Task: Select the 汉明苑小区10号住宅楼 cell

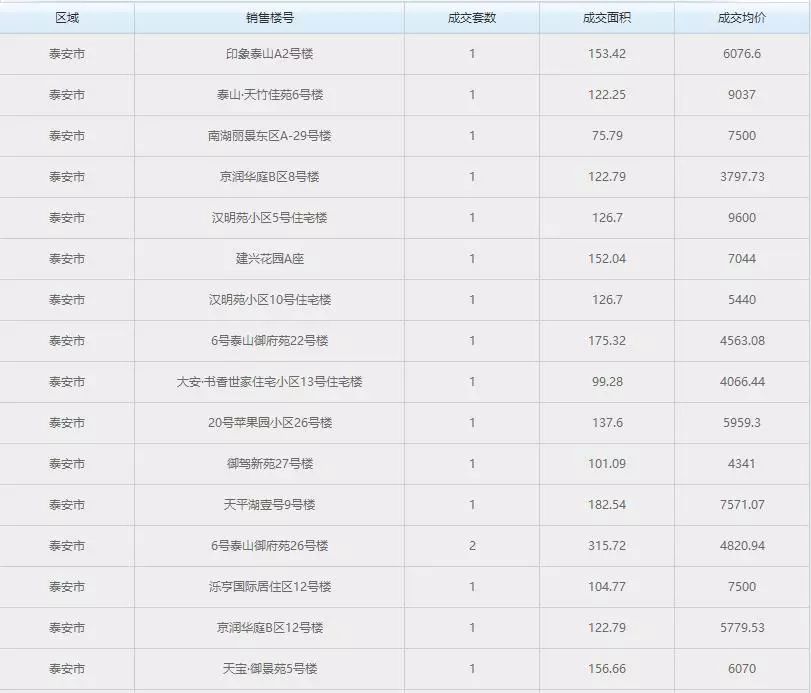Action: [269, 299]
